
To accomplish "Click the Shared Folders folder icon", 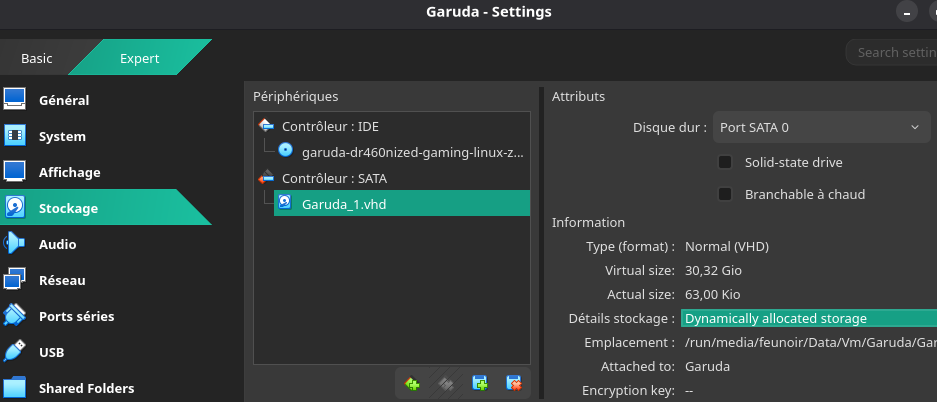I will pos(15,388).
